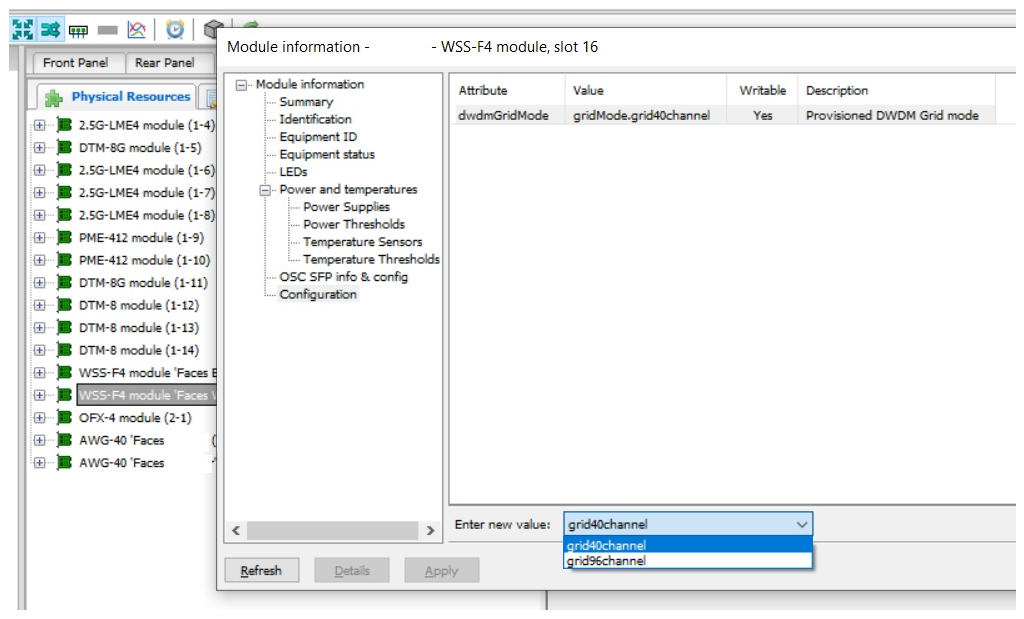Click the Apply button
Image resolution: width=1024 pixels, height=619 pixels.
(441, 571)
